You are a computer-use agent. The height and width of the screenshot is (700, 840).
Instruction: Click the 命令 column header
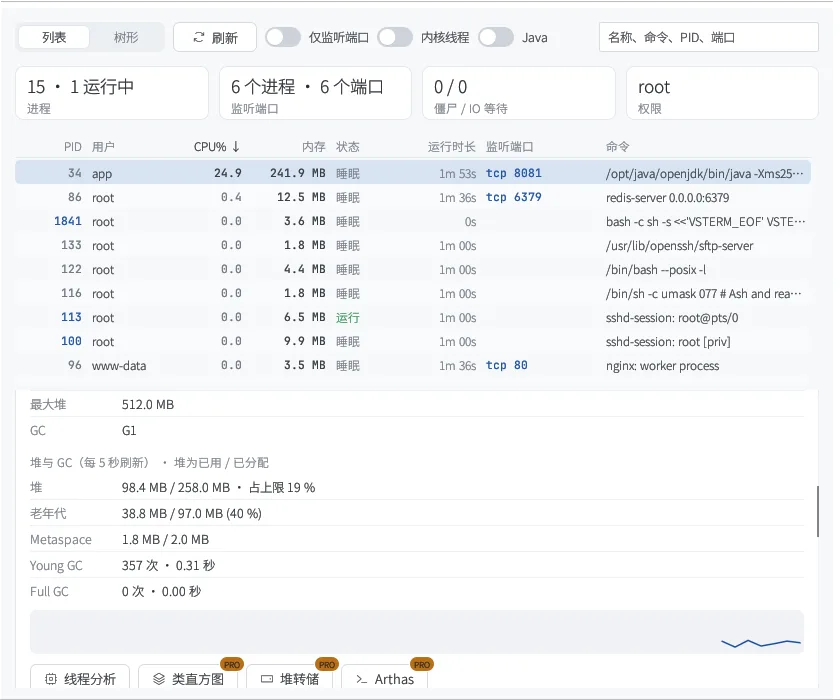(618, 147)
